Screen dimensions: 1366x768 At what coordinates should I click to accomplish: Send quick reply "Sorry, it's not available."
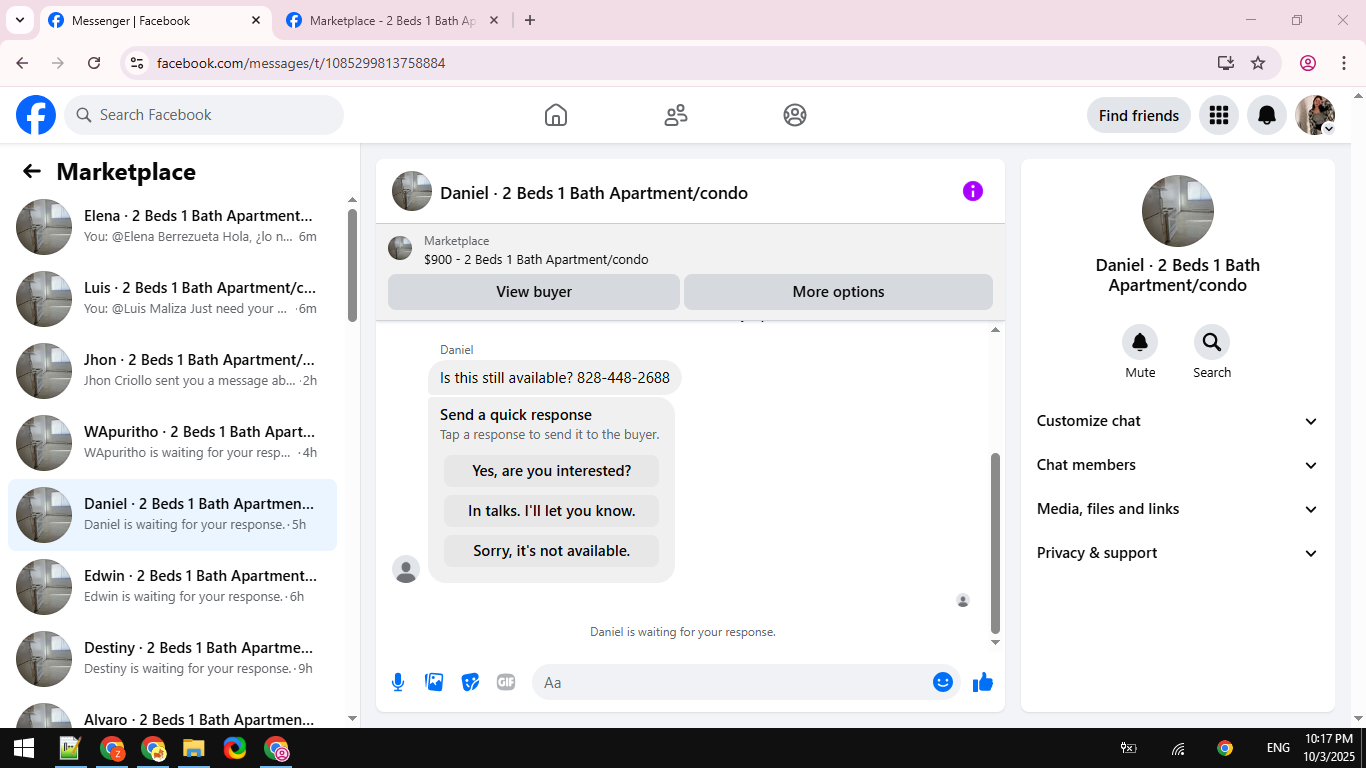(x=552, y=551)
